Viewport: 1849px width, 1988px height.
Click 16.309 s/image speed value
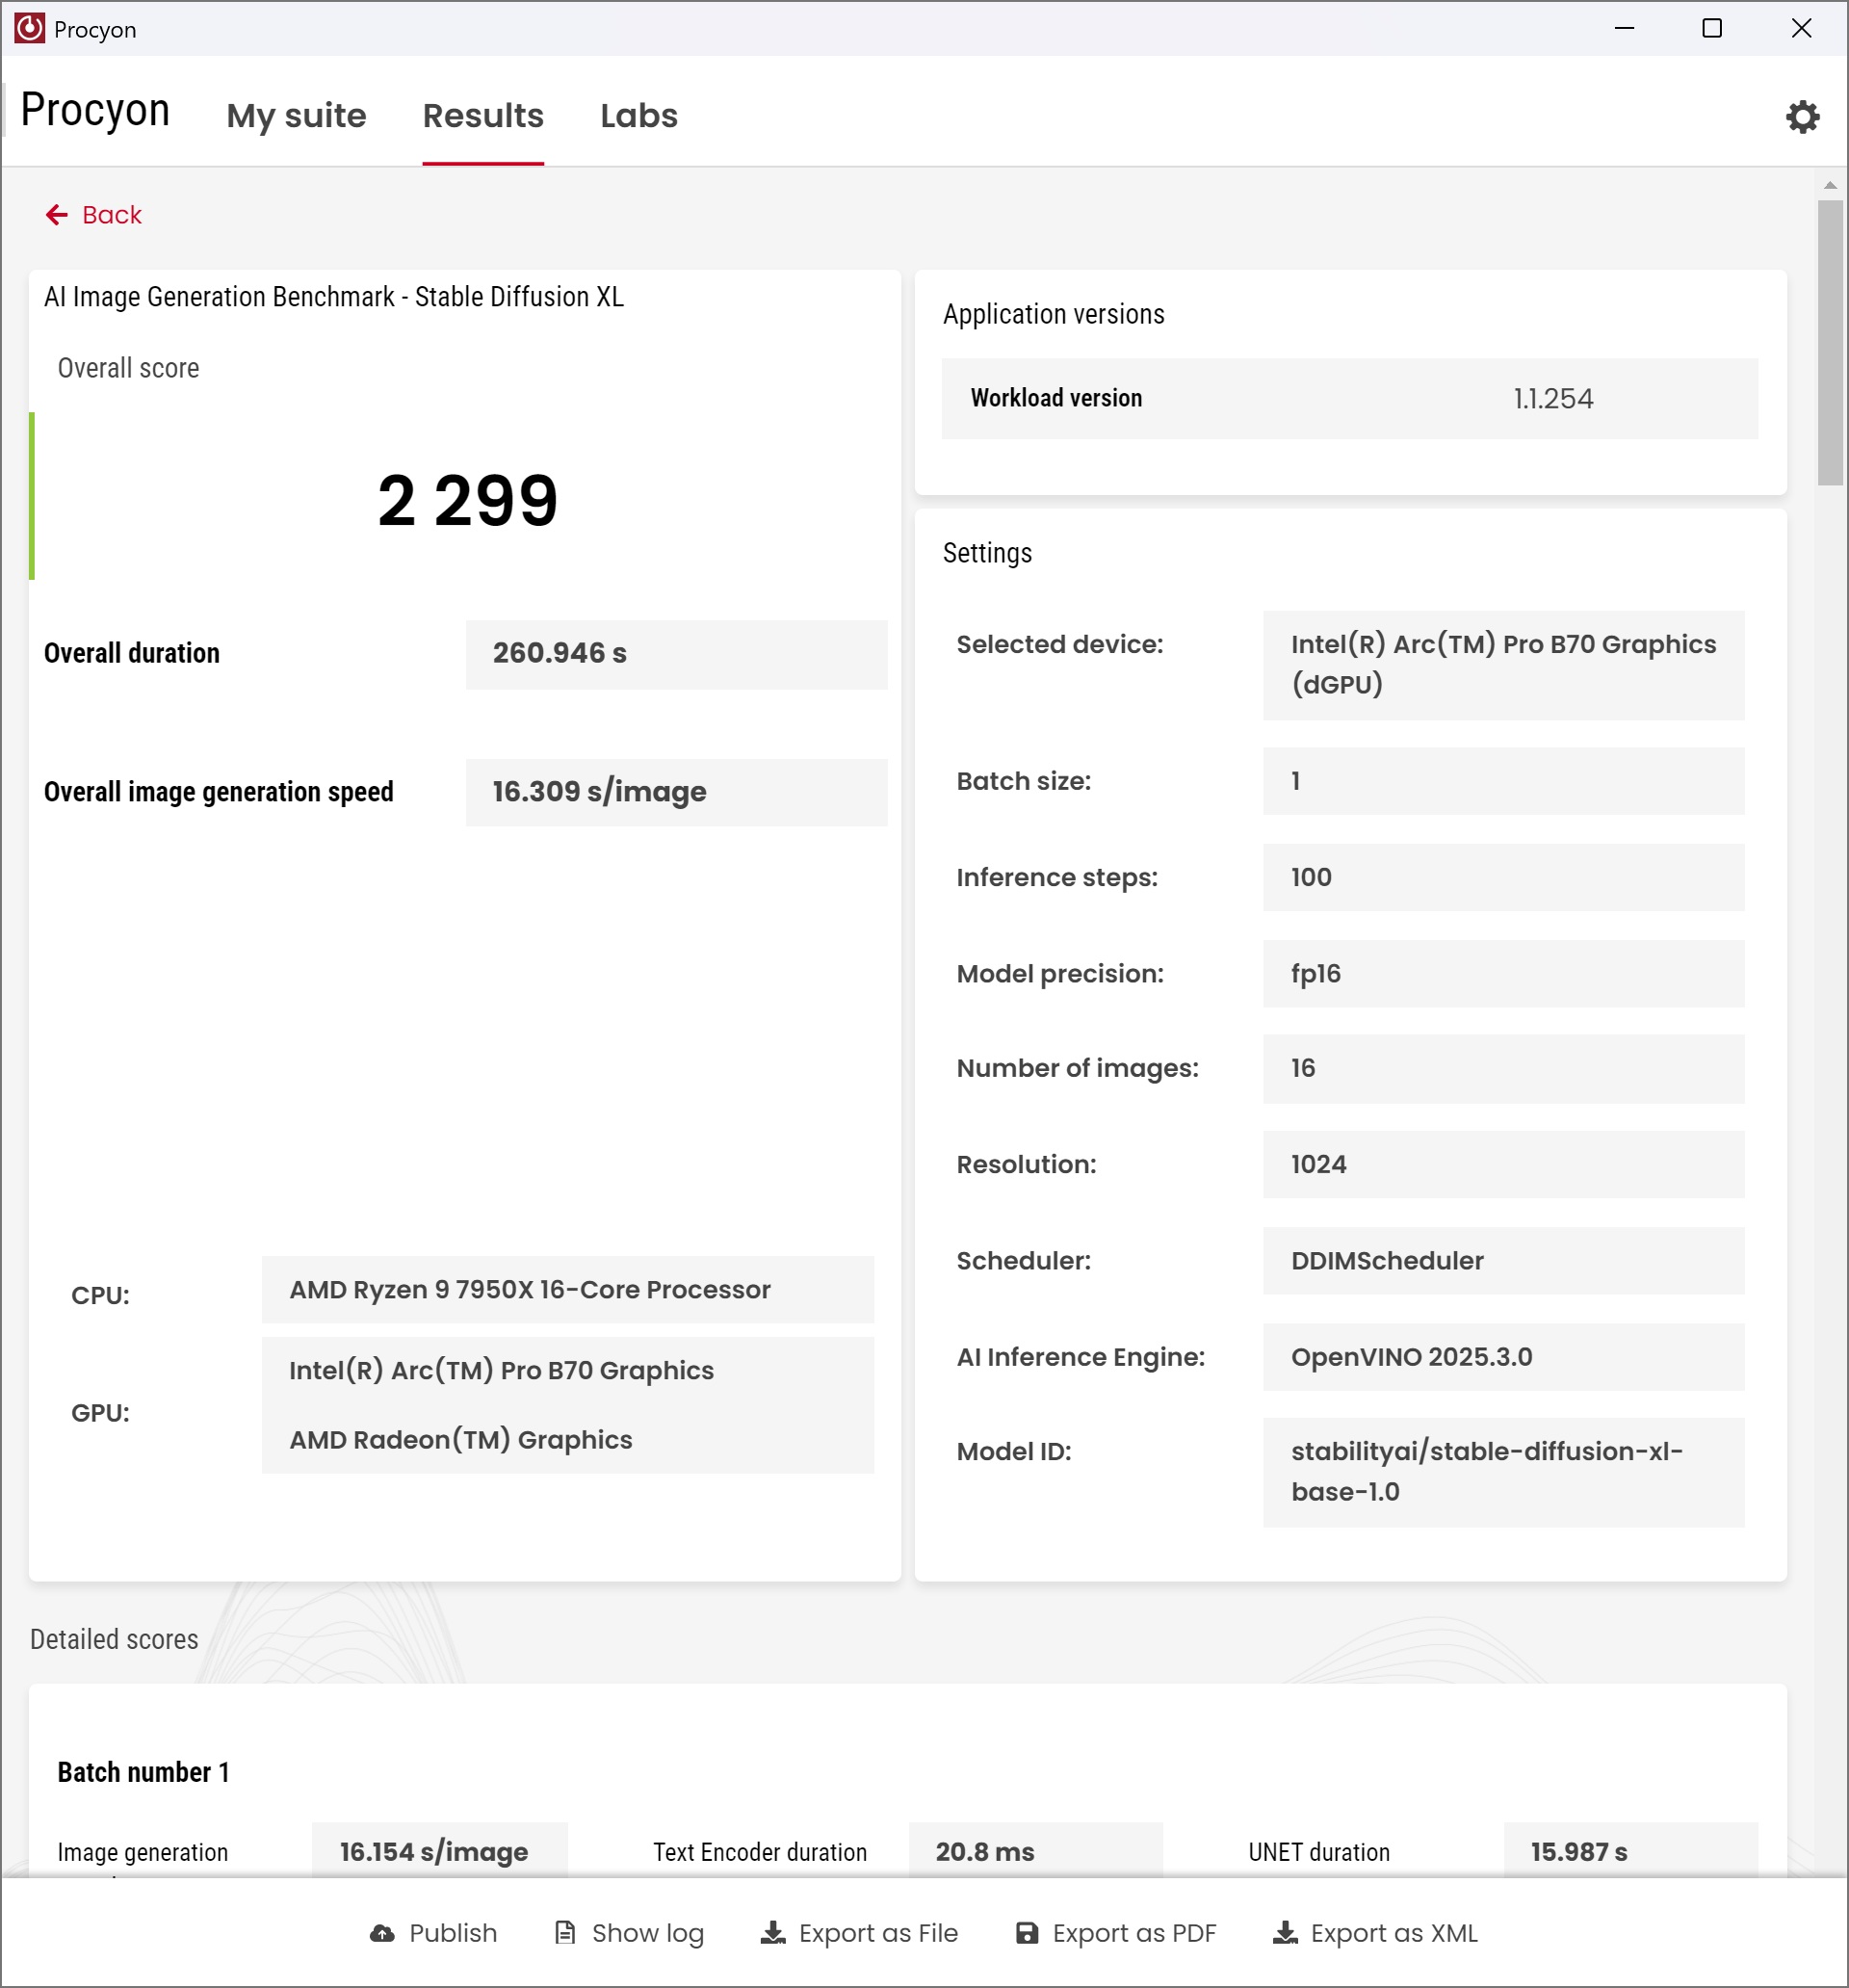click(676, 792)
